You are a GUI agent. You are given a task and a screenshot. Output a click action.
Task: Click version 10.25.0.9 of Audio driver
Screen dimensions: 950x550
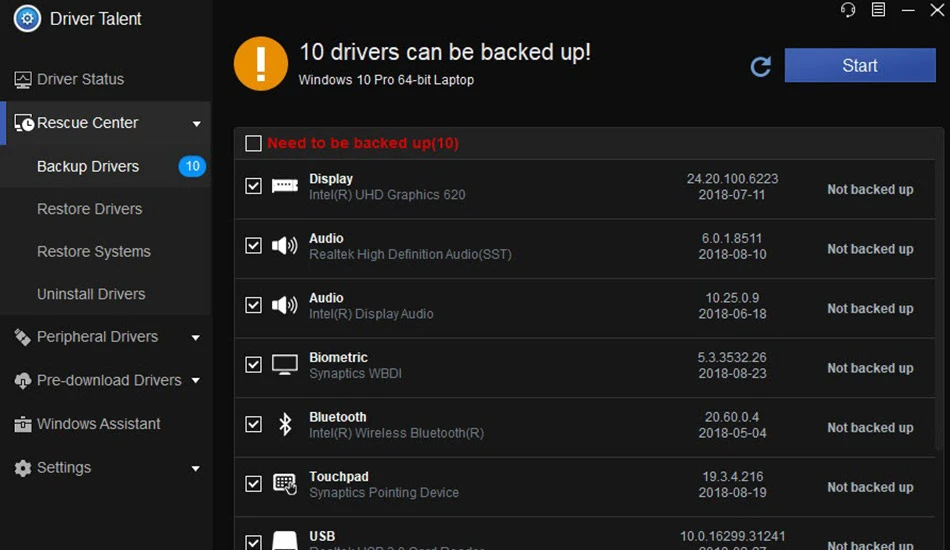[732, 298]
